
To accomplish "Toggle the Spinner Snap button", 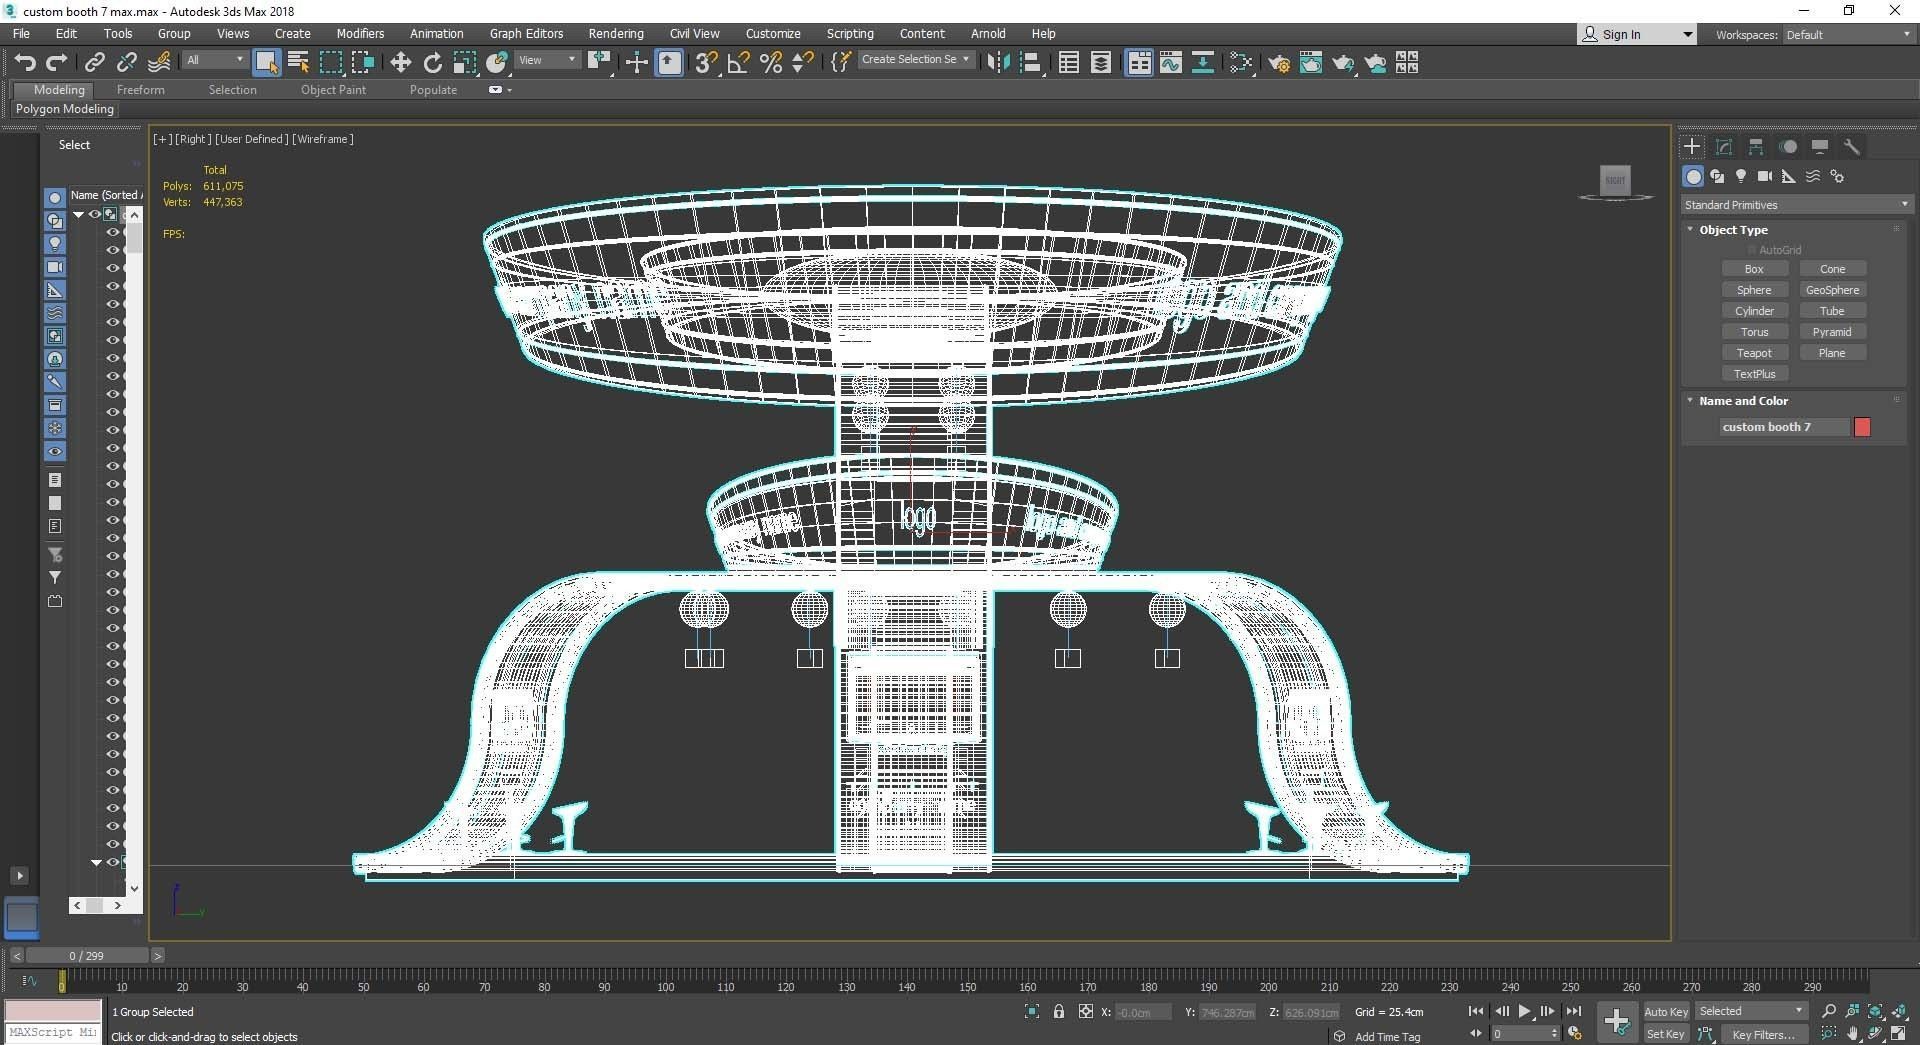I will click(802, 63).
